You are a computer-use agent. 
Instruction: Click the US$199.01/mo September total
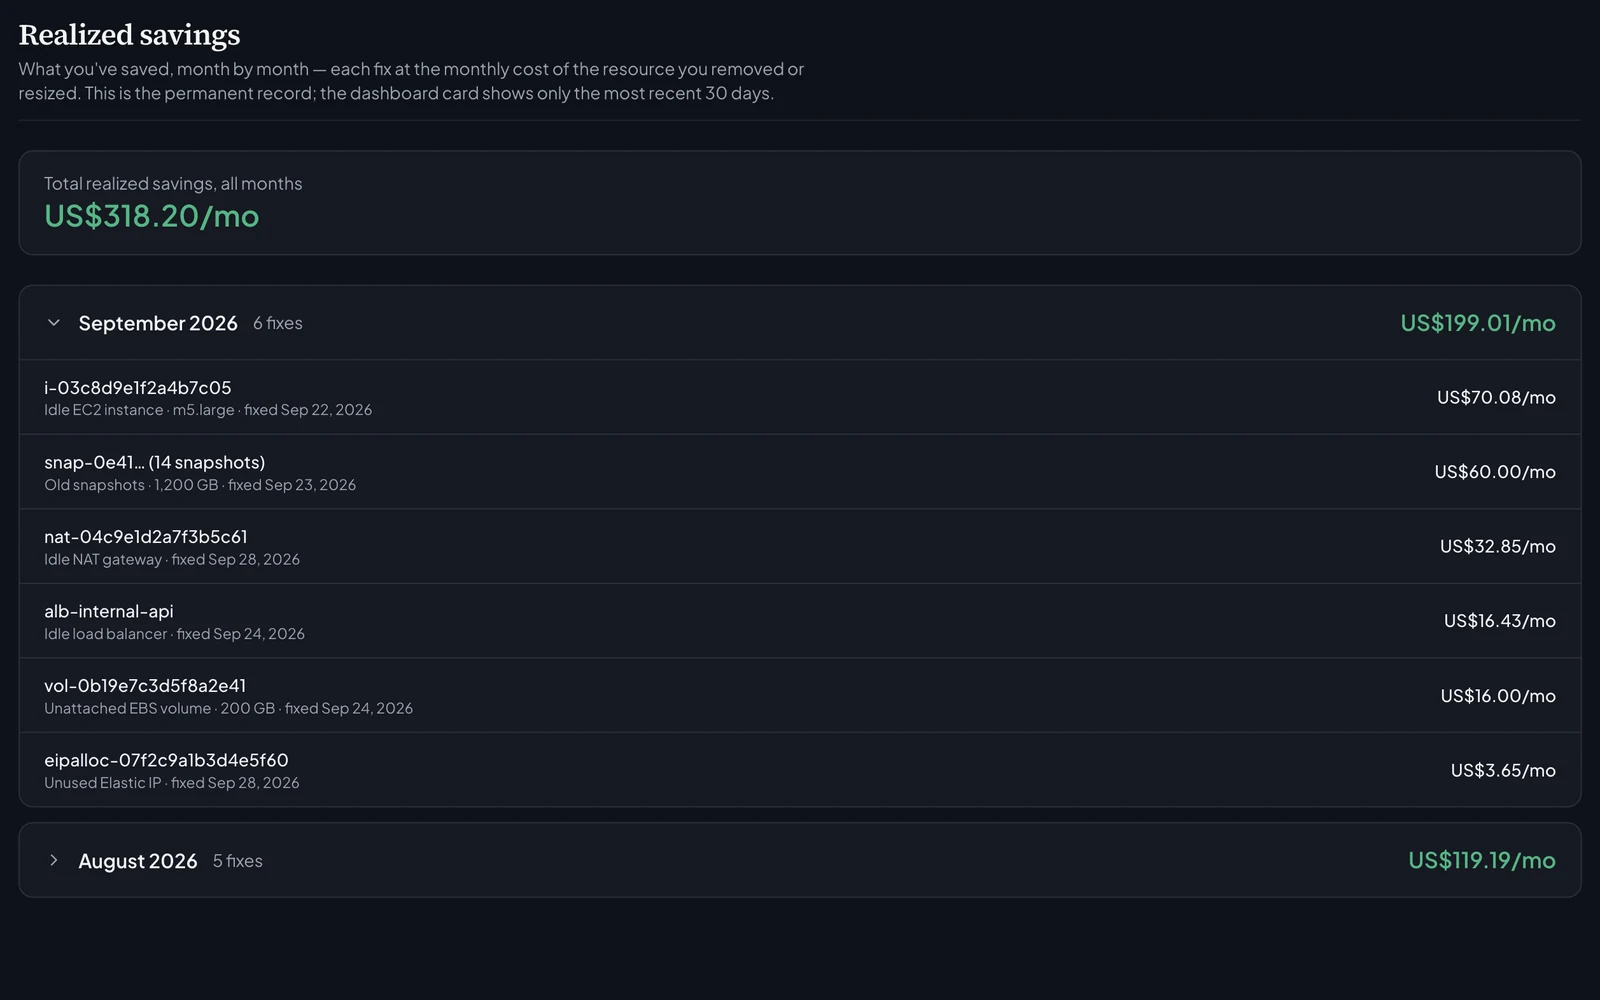(x=1478, y=323)
